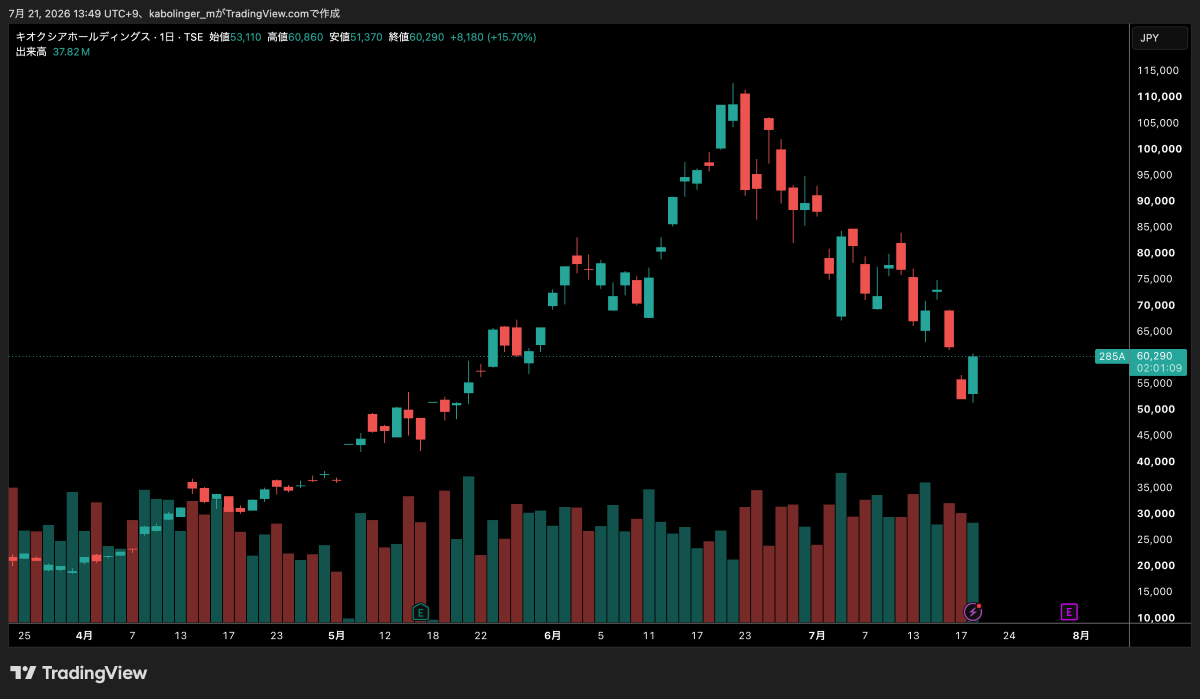Click the green earnings E marker in May
The width and height of the screenshot is (1200, 699).
tap(420, 611)
